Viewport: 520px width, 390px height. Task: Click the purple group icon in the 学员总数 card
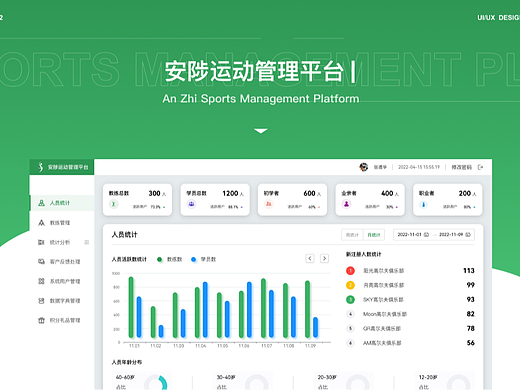[x=191, y=204]
